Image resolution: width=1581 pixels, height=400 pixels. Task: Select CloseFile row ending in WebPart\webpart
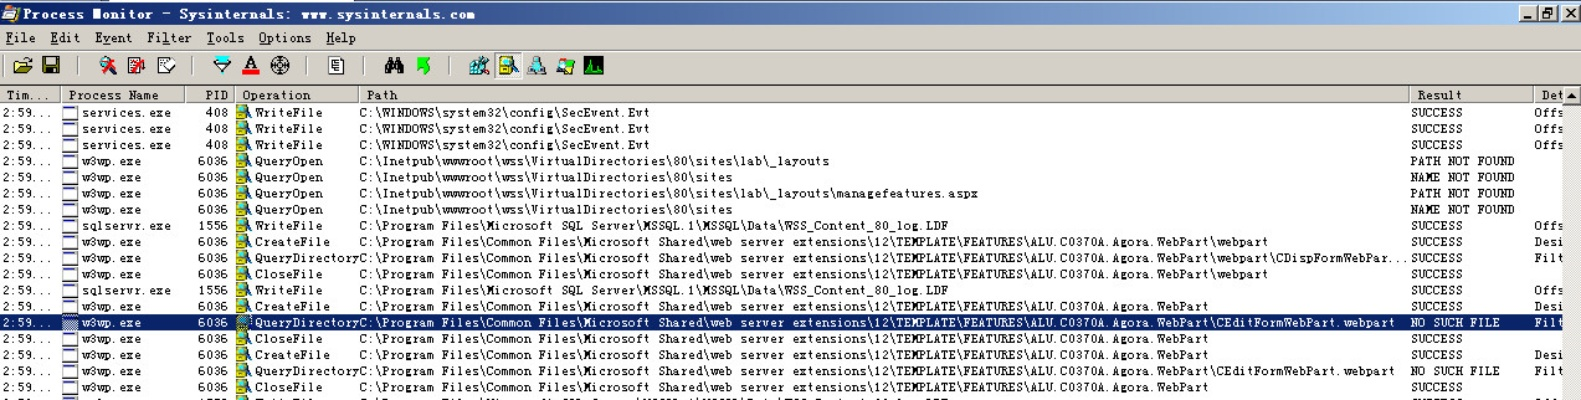782,274
